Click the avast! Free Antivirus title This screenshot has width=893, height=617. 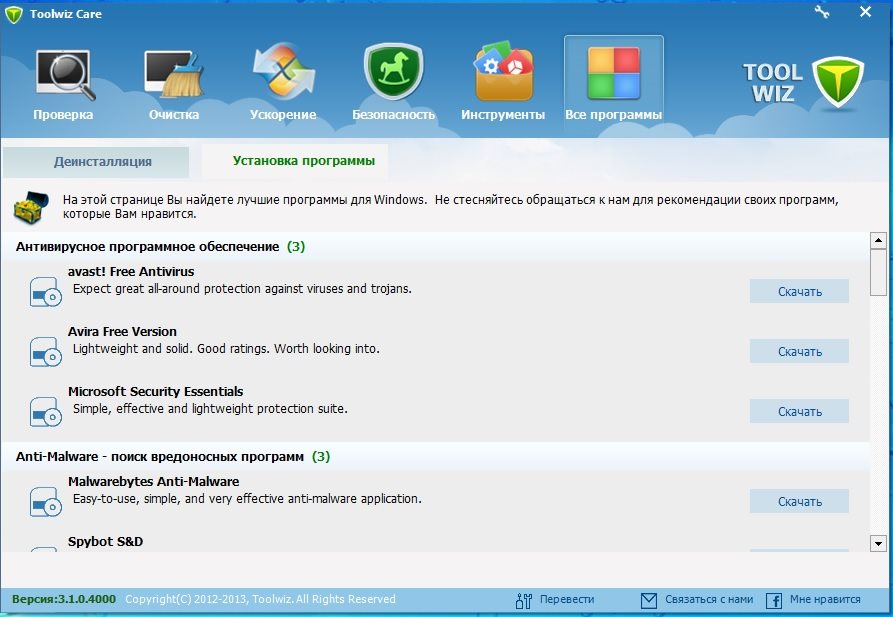(x=131, y=272)
